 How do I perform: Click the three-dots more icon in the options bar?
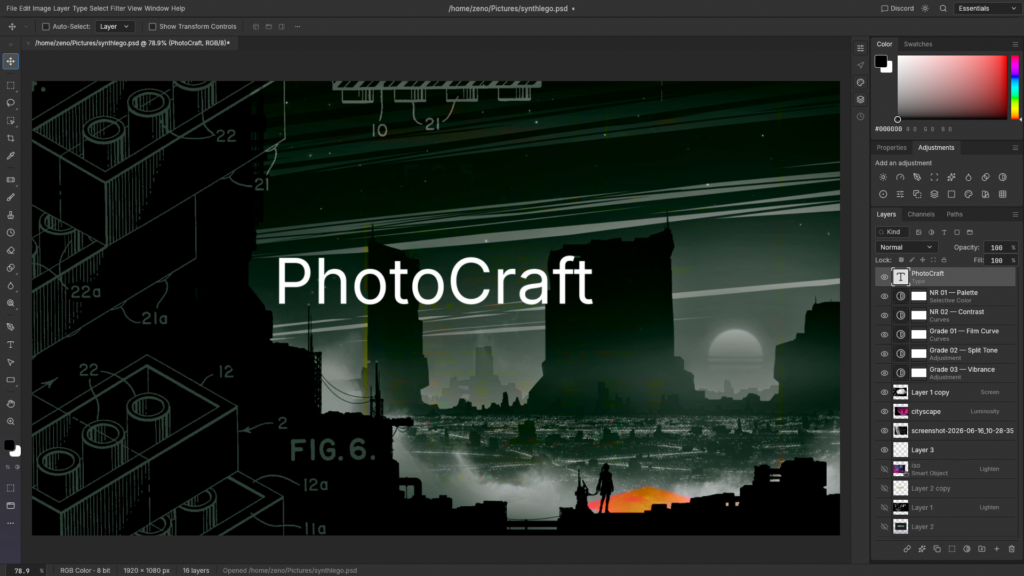point(297,27)
